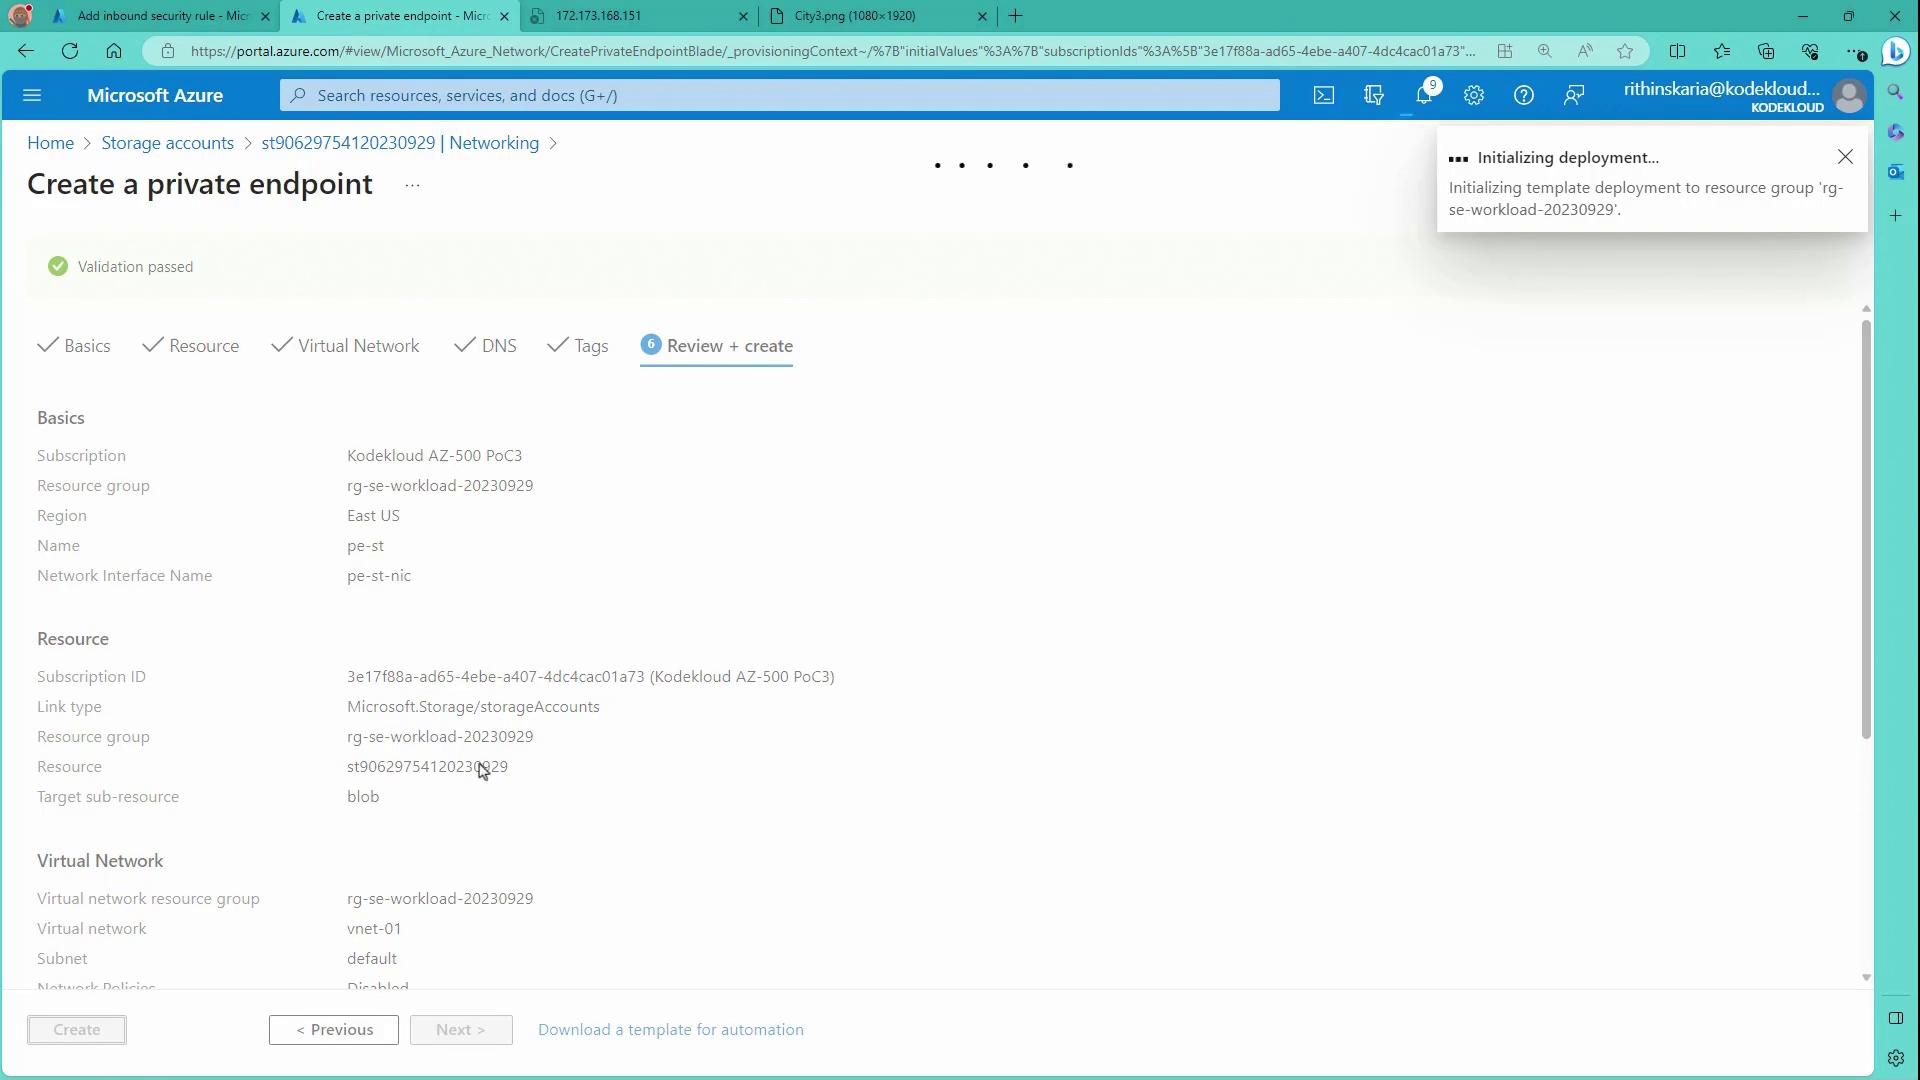Open the ellipsis menu beside page title
The width and height of the screenshot is (1920, 1080).
[412, 185]
